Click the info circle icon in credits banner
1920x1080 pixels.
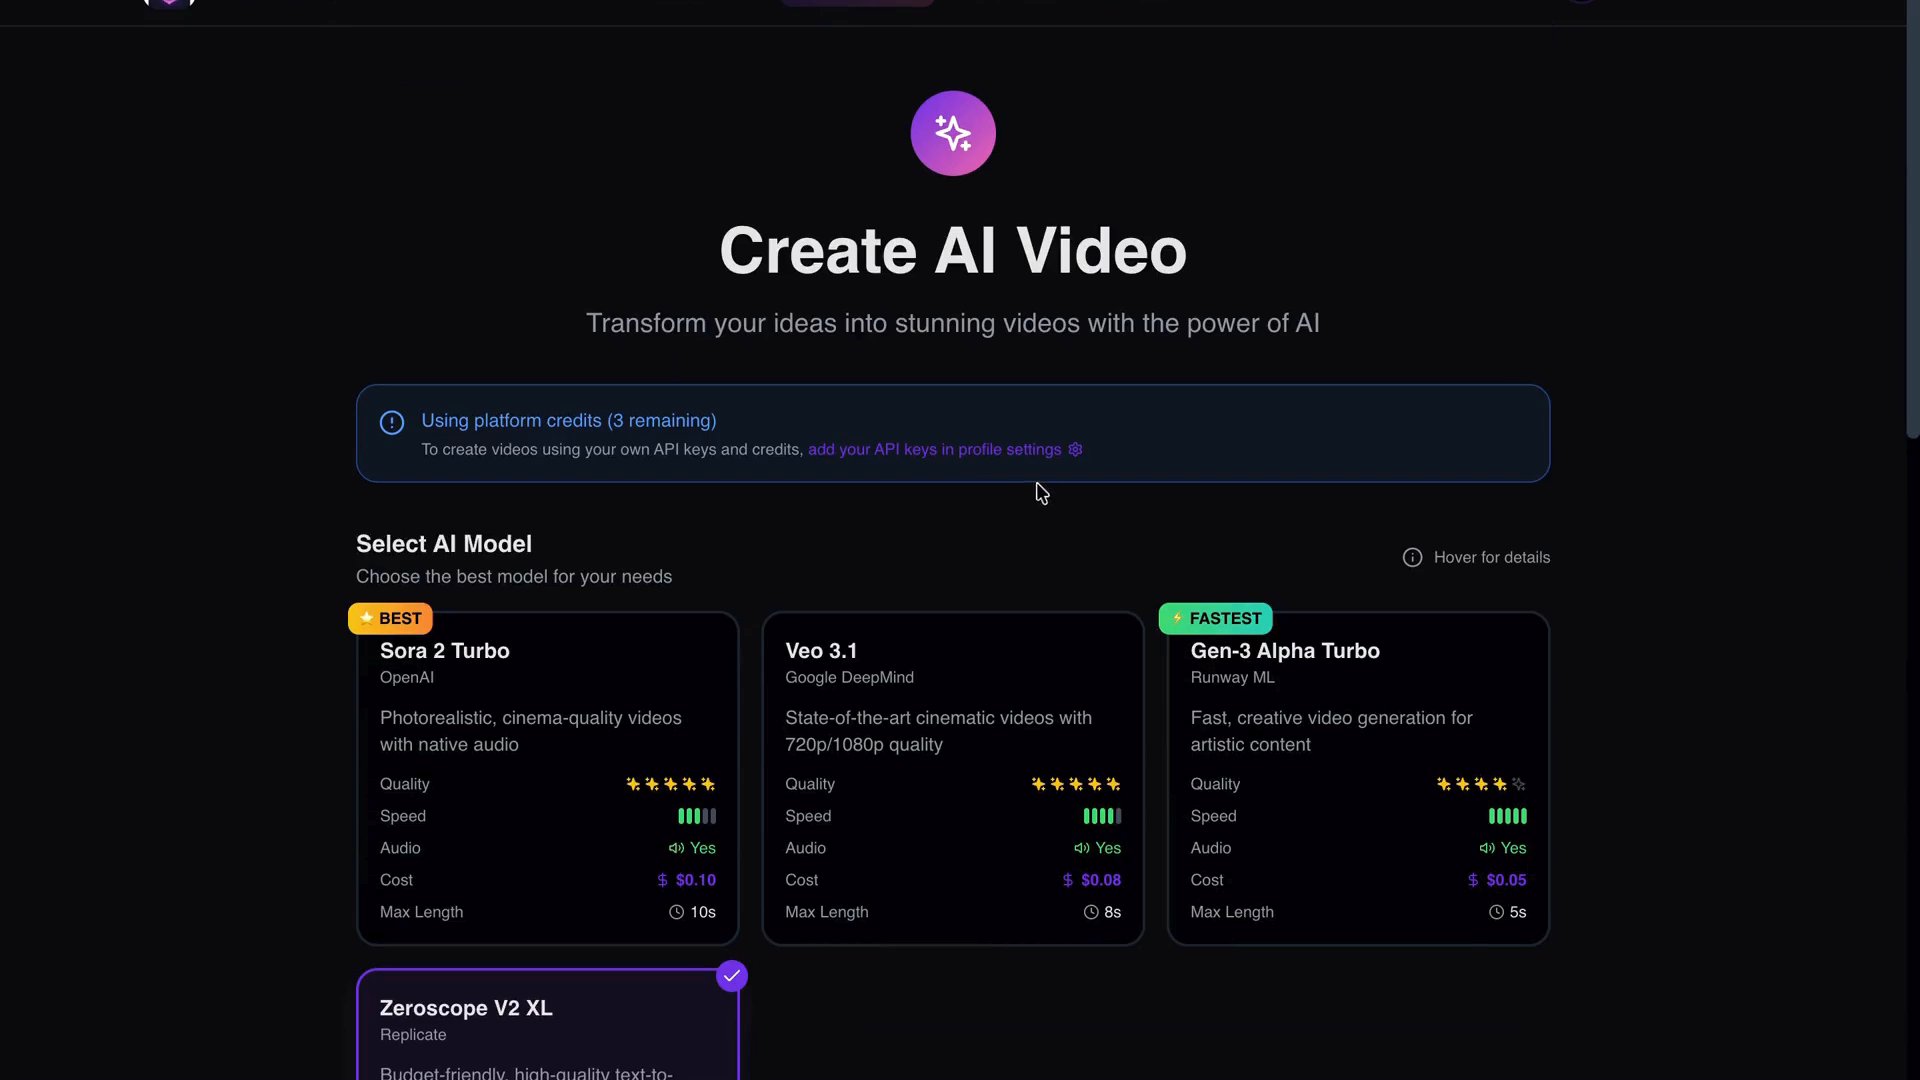[392, 423]
